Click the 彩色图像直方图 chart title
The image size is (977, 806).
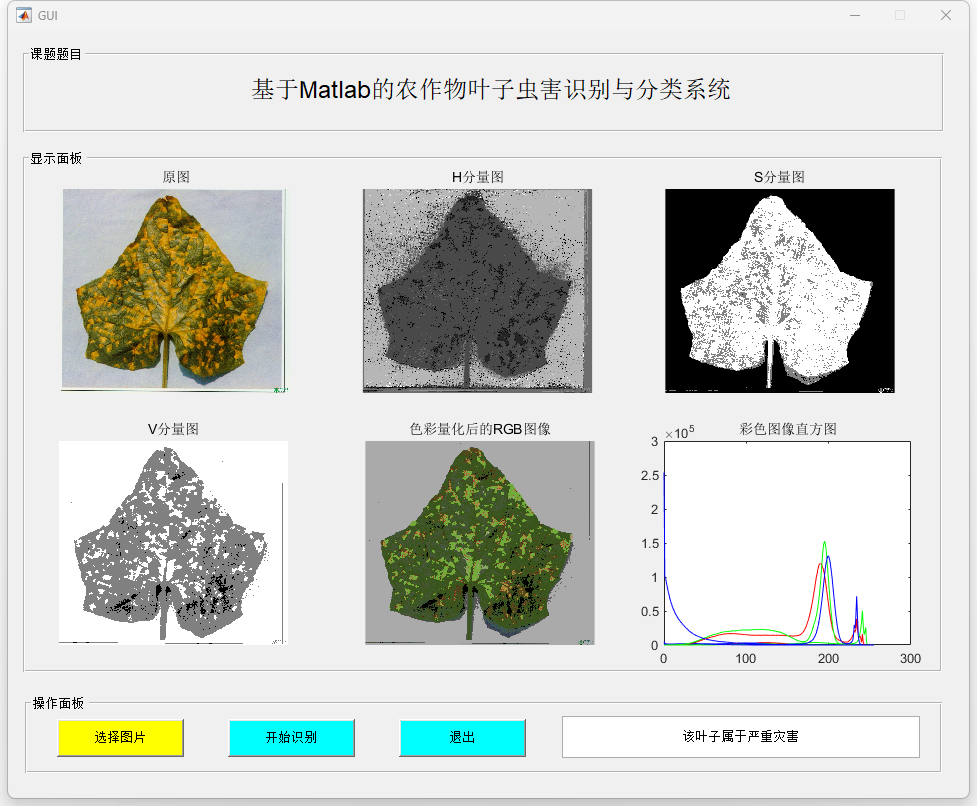788,429
